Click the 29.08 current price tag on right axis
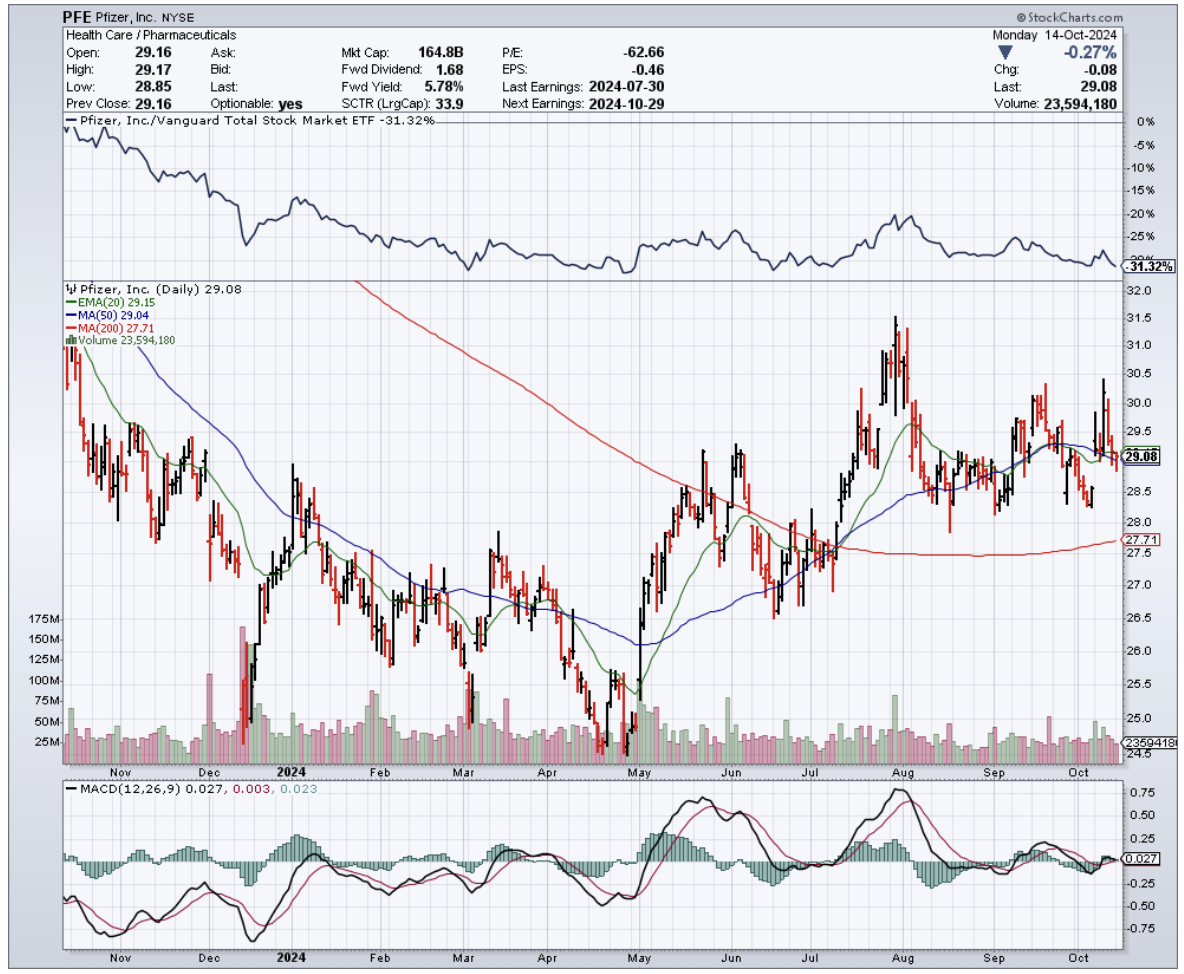 (x=1141, y=457)
